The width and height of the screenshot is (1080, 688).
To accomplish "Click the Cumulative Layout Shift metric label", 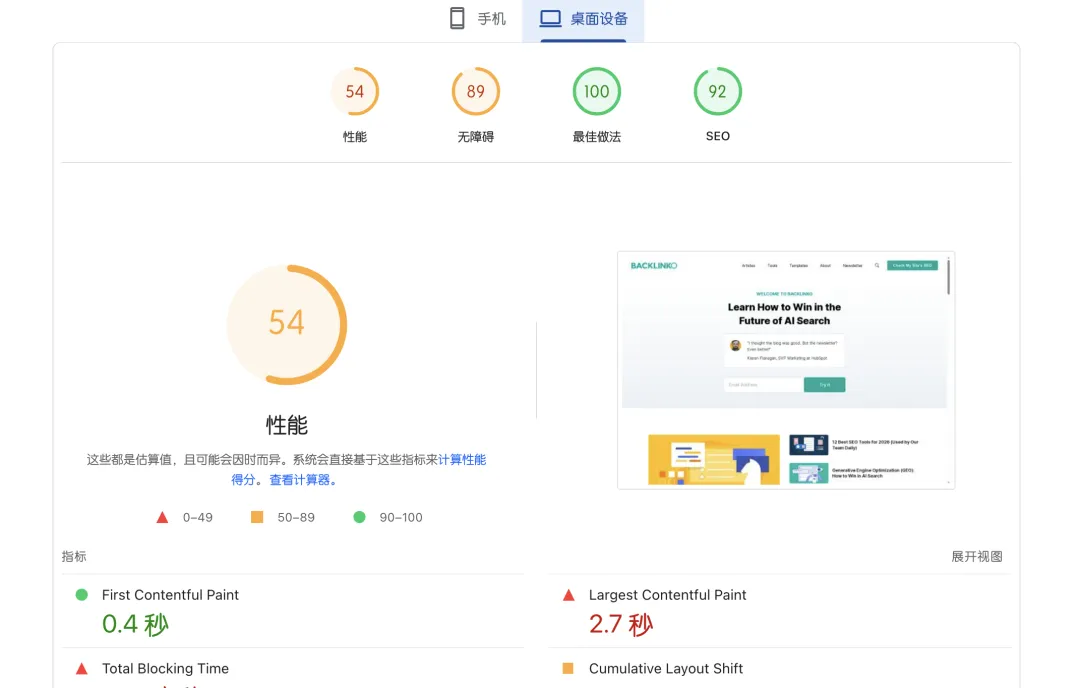I will [665, 668].
